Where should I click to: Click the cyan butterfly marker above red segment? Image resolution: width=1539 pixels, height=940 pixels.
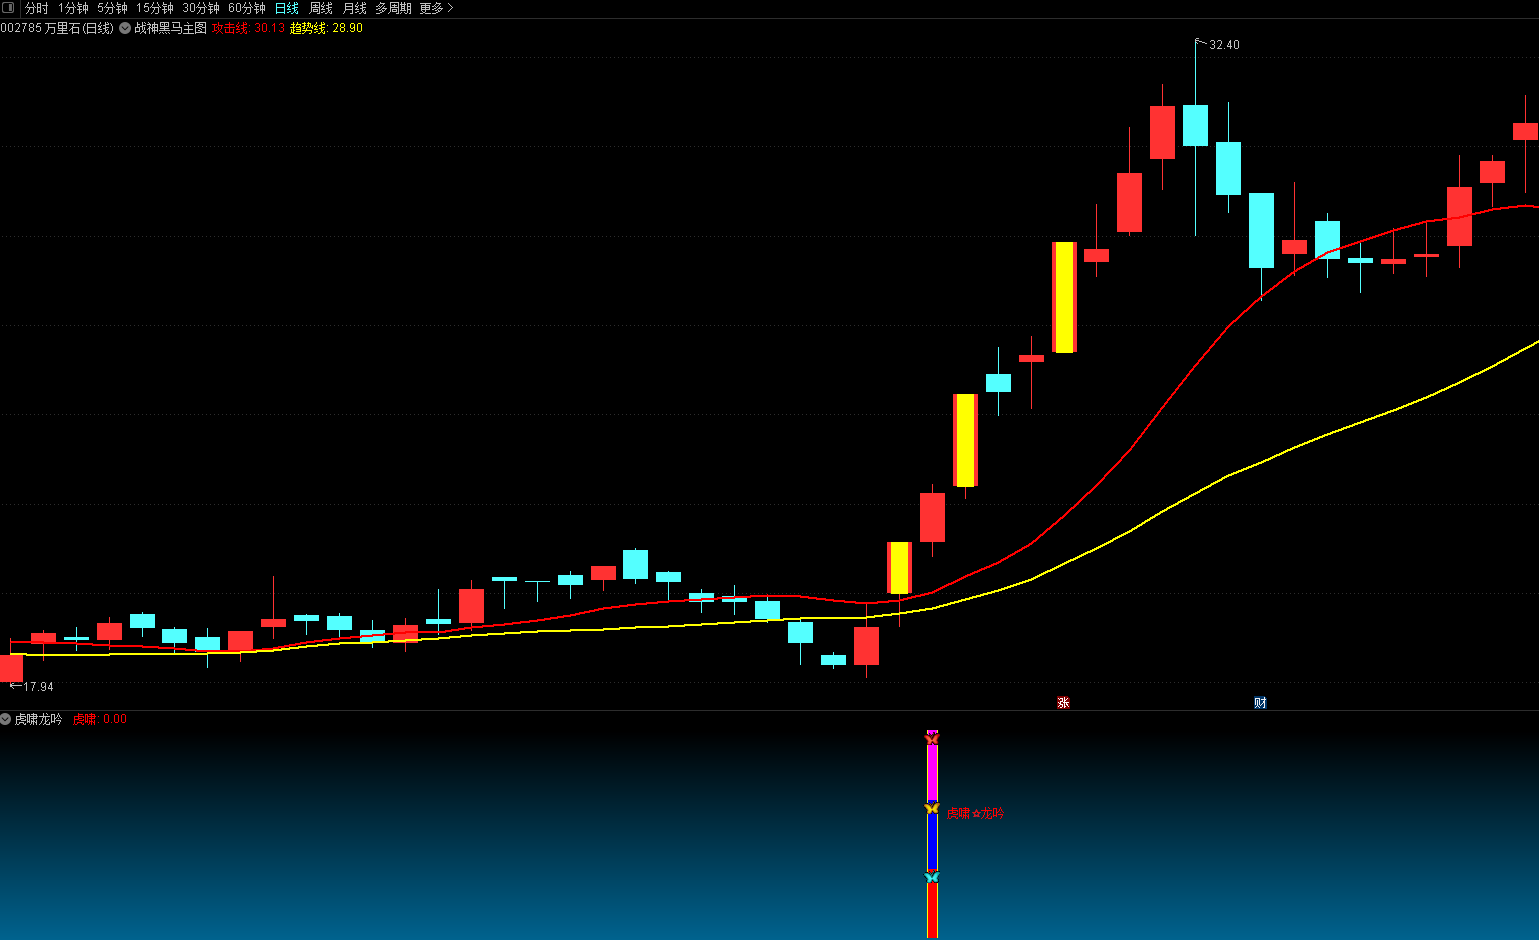tap(932, 877)
